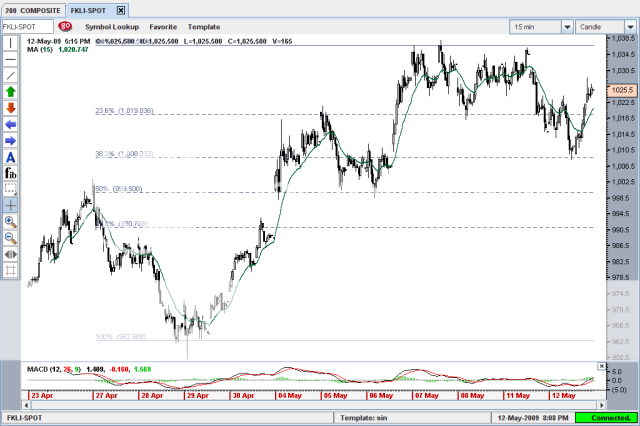Image resolution: width=640 pixels, height=426 pixels.
Task: Click the zoom in magnifier
Action: coord(10,221)
